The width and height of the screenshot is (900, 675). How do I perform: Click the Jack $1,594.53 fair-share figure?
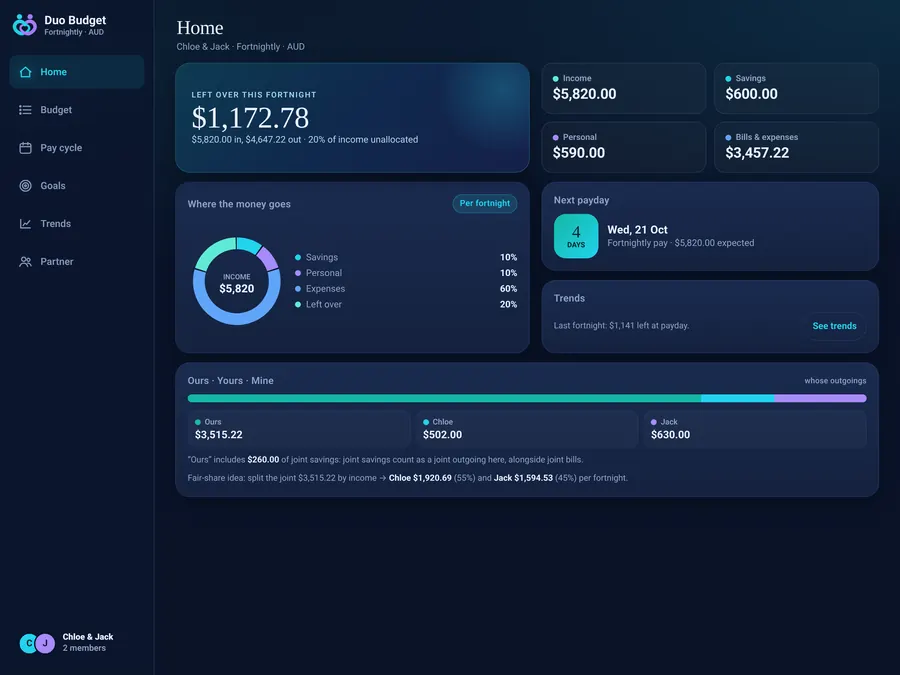(x=523, y=478)
